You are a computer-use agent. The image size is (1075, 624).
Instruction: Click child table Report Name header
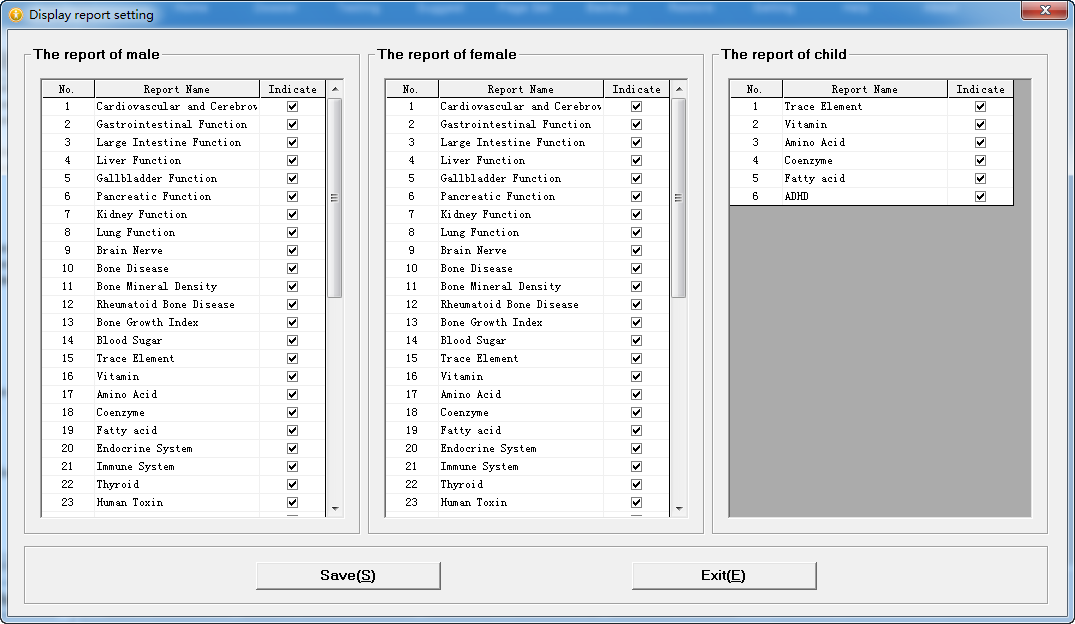click(865, 89)
